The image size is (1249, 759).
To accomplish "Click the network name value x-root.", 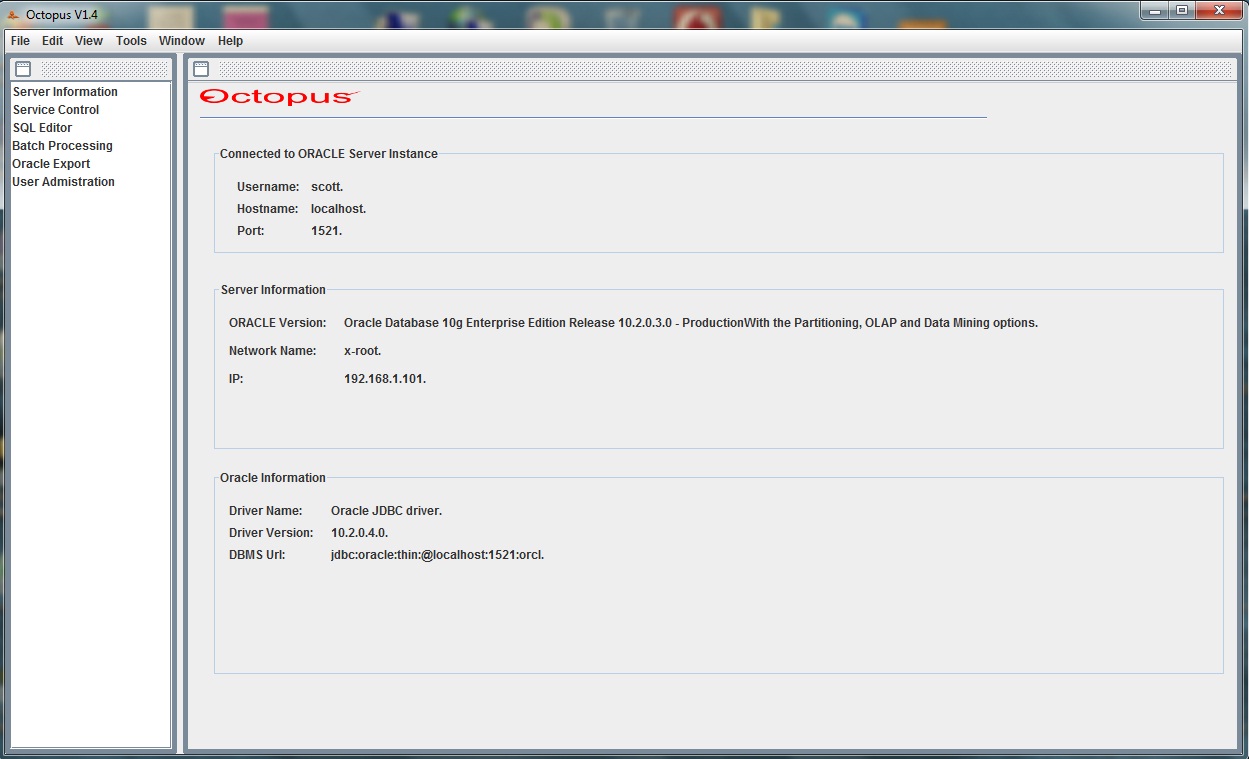I will tap(363, 351).
